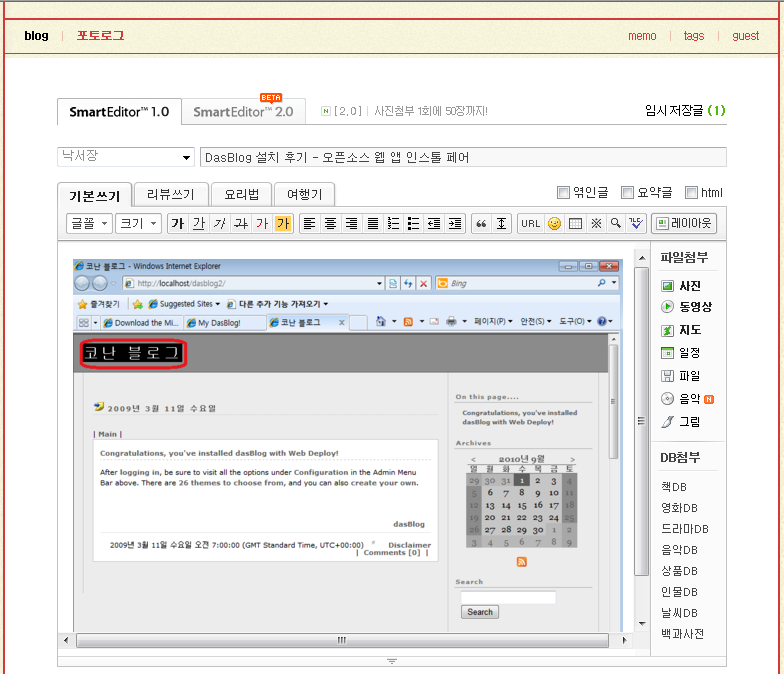The height and width of the screenshot is (674, 784).
Task: Switch to SmartEditor 2.0 beta tab
Action: [244, 112]
